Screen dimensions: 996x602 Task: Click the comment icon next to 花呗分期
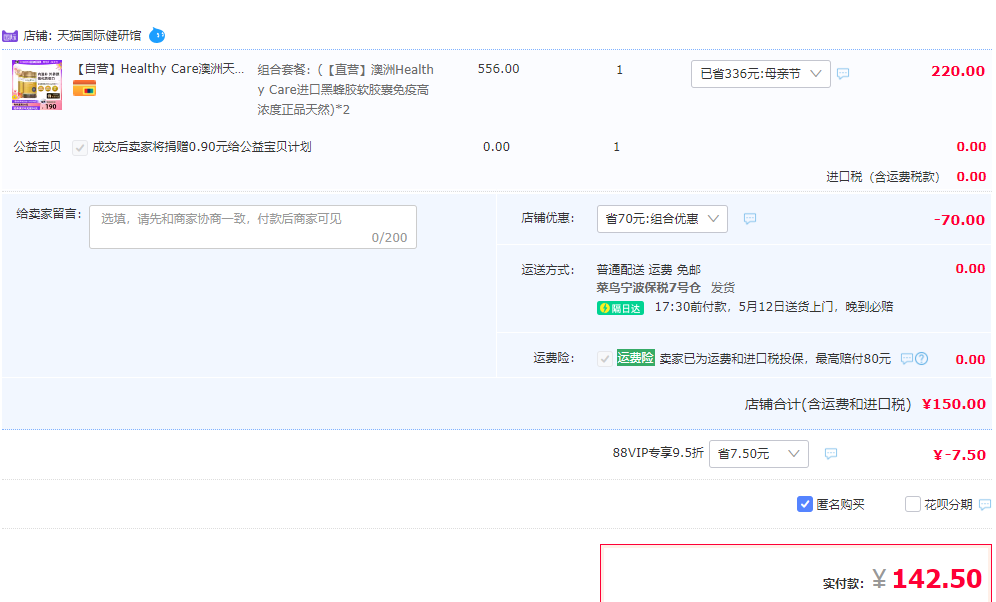point(985,505)
